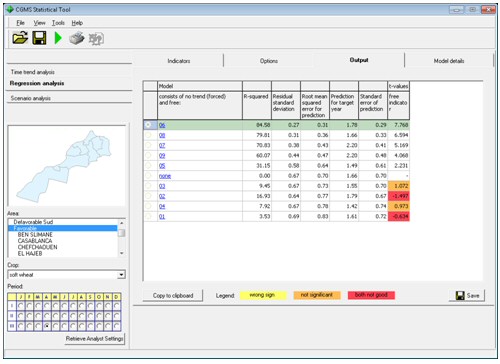Click the Residual standard deviation column header

286,106
